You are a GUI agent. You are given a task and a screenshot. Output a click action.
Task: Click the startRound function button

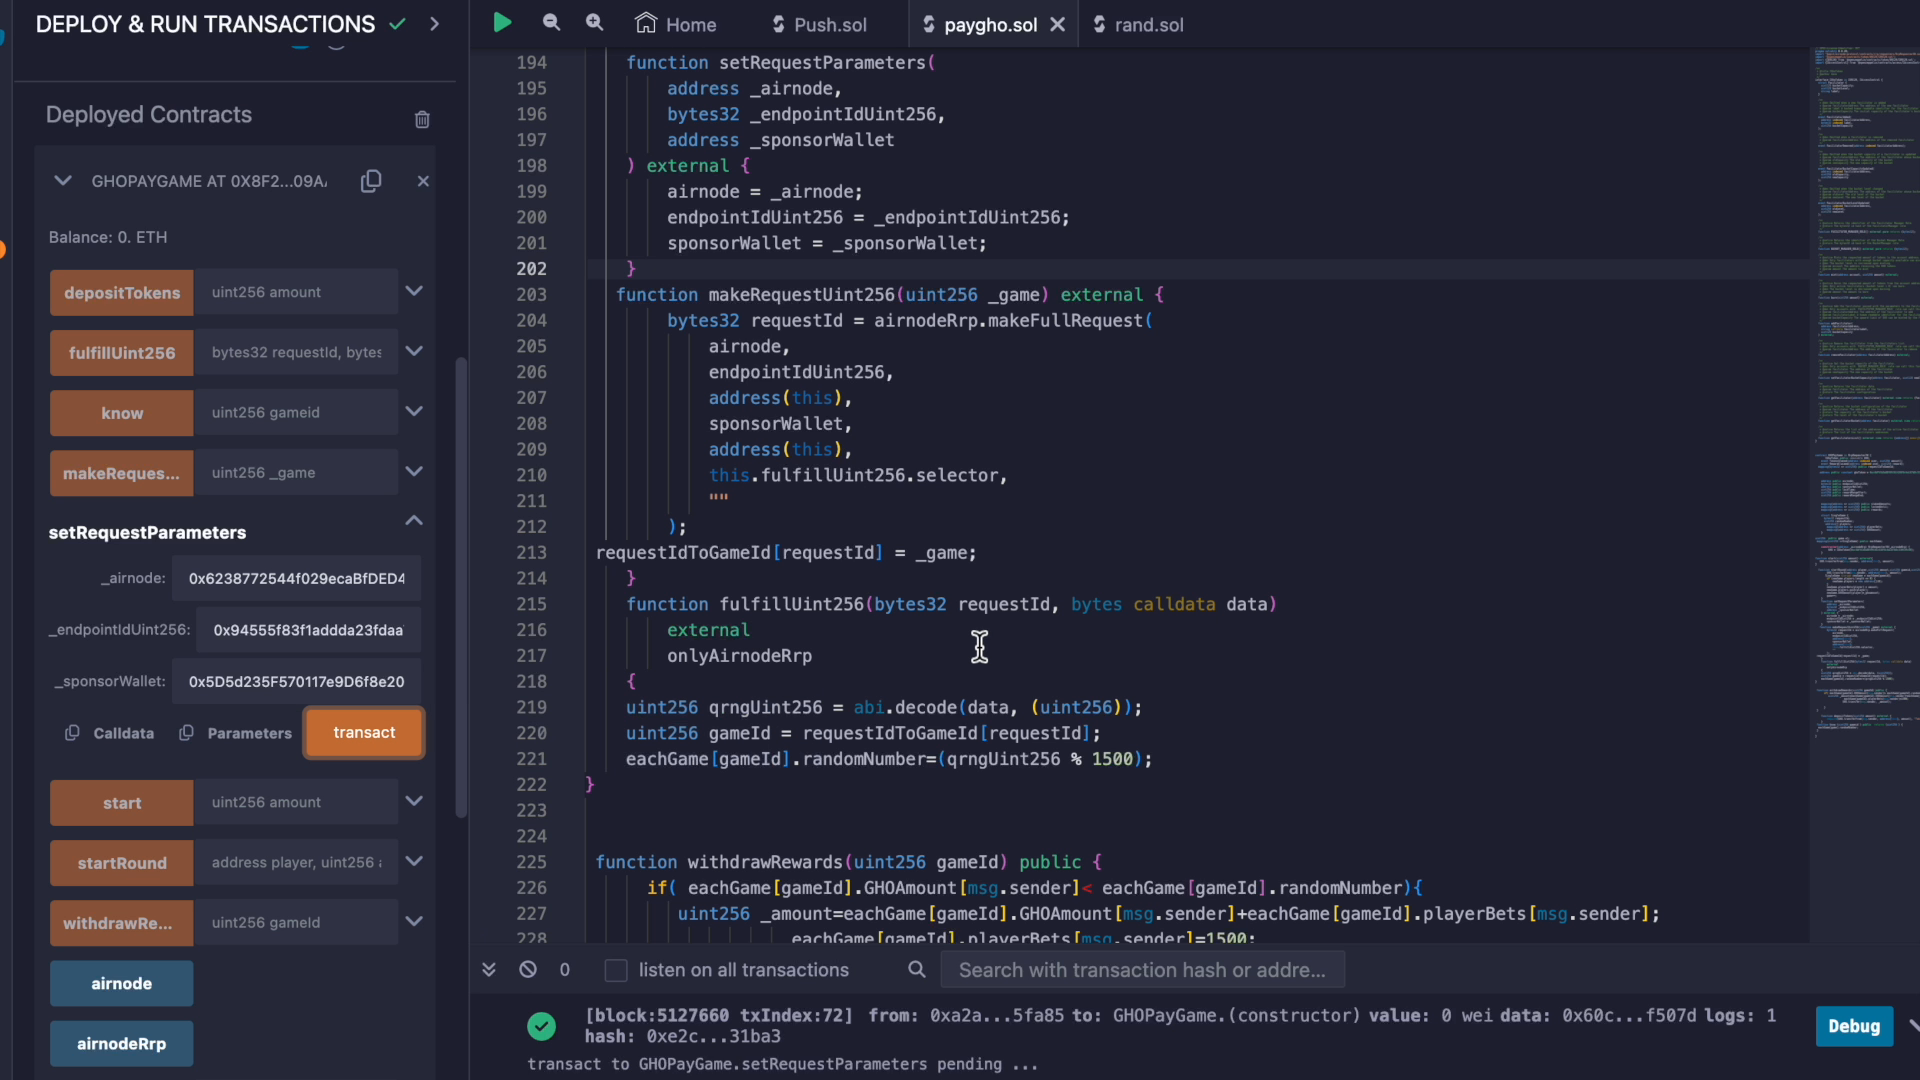tap(122, 862)
